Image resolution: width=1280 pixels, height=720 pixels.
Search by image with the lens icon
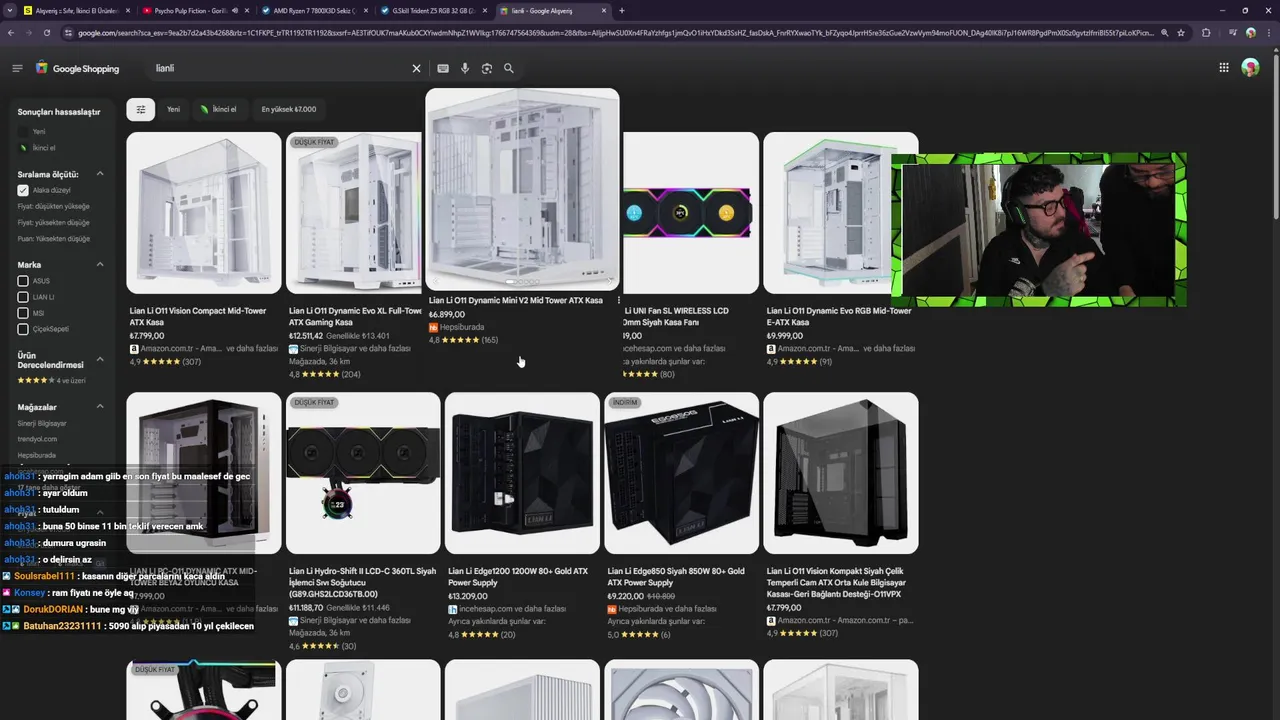[487, 68]
